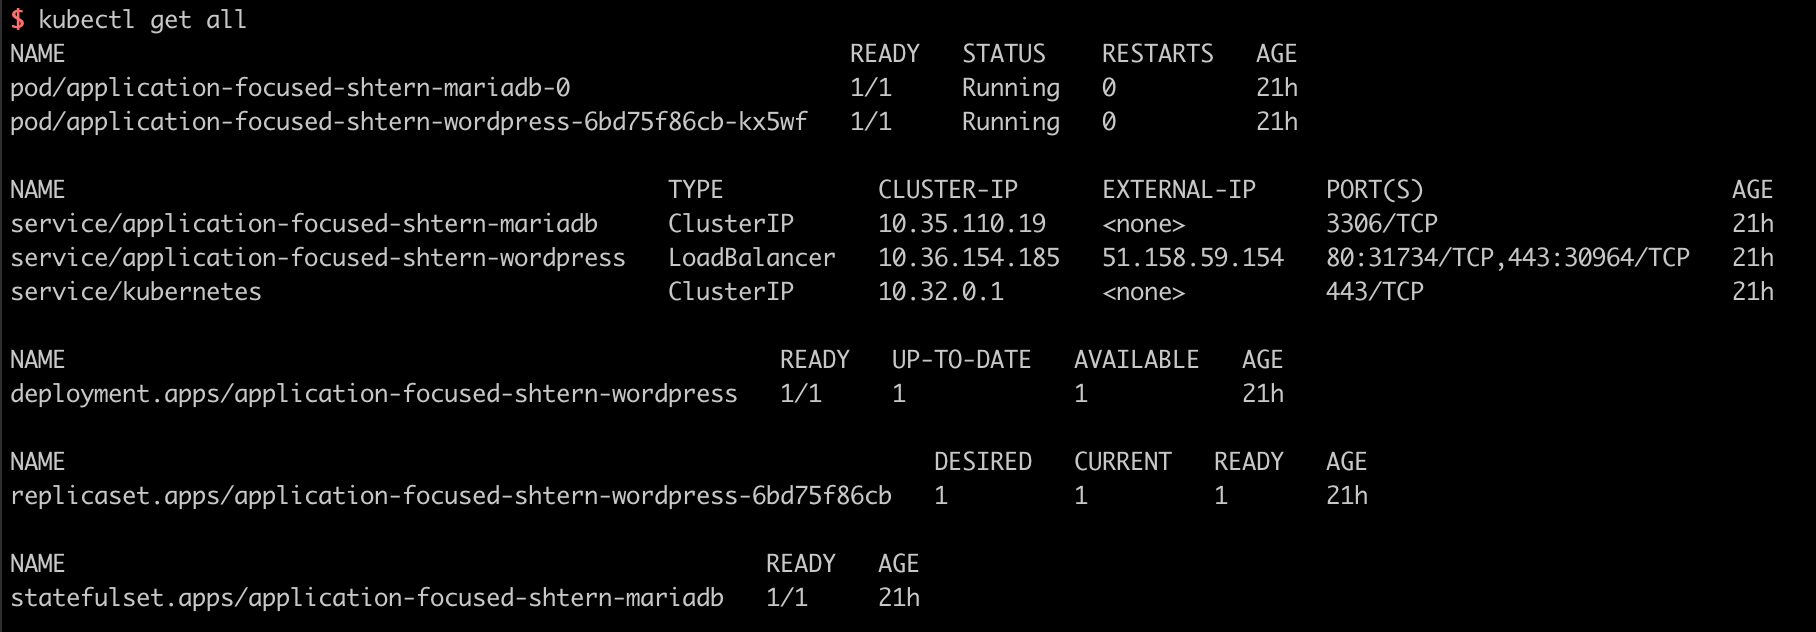The image size is (1816, 632).
Task: Select the statefulset.apps mariadb resource name
Action: click(x=366, y=598)
